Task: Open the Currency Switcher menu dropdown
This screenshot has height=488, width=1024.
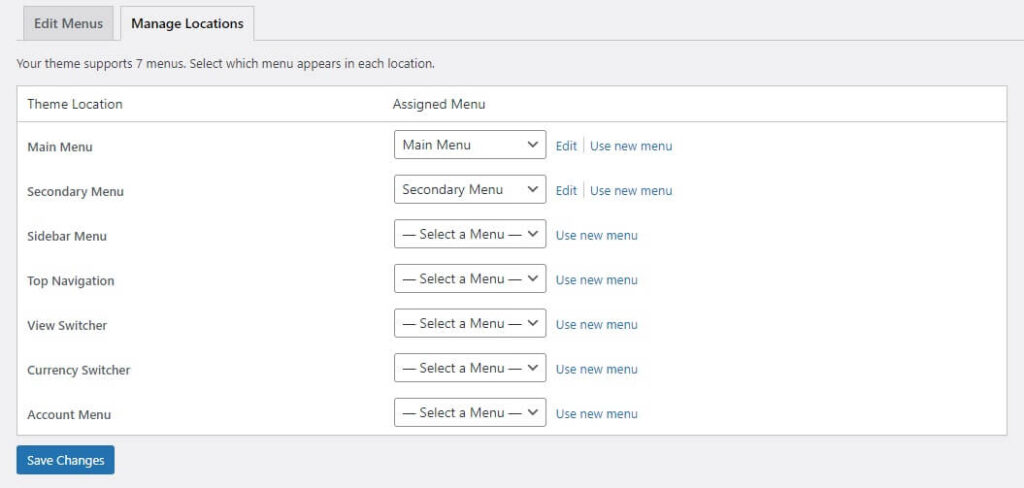Action: tap(470, 368)
